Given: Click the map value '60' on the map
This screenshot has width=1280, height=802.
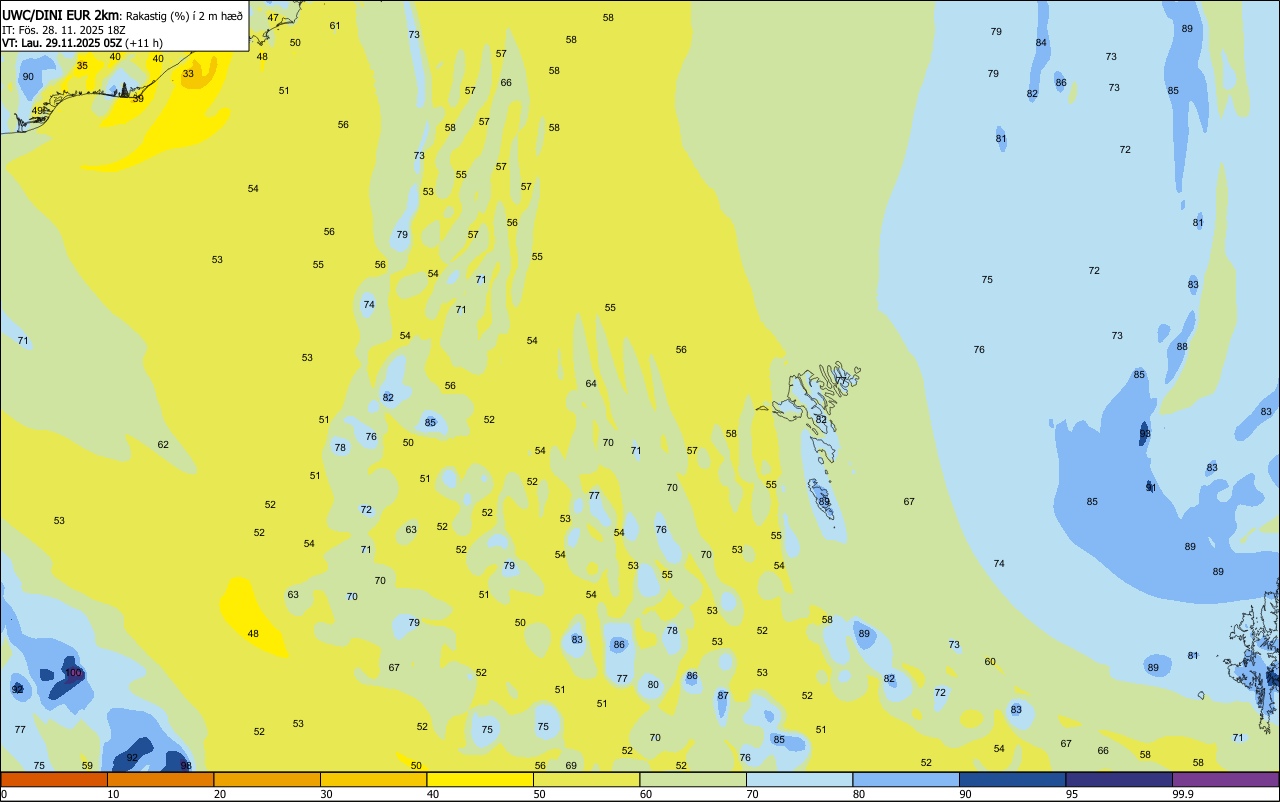Looking at the screenshot, I should click(990, 662).
